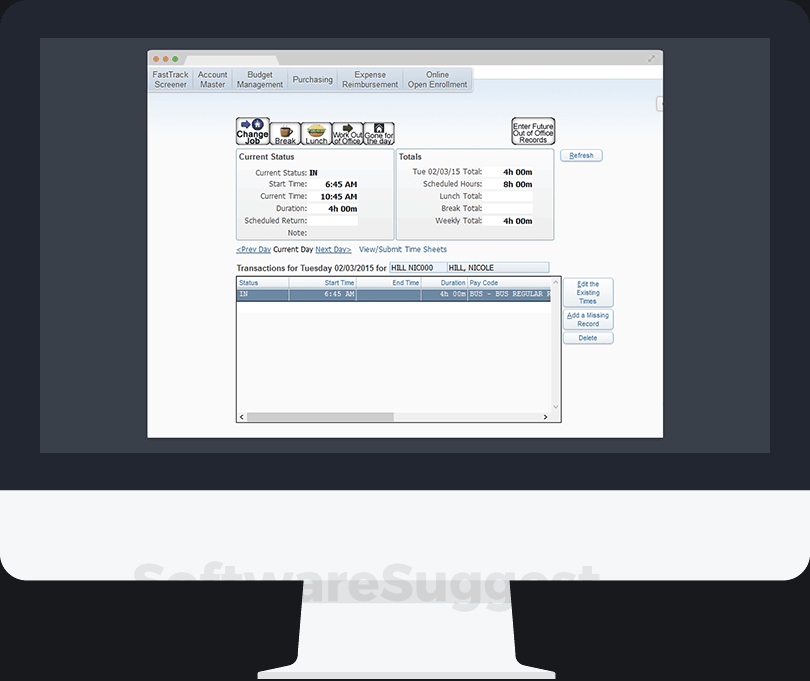The height and width of the screenshot is (681, 810).
Task: Switch to the Online Open Enrollment tab
Action: pyautogui.click(x=437, y=79)
